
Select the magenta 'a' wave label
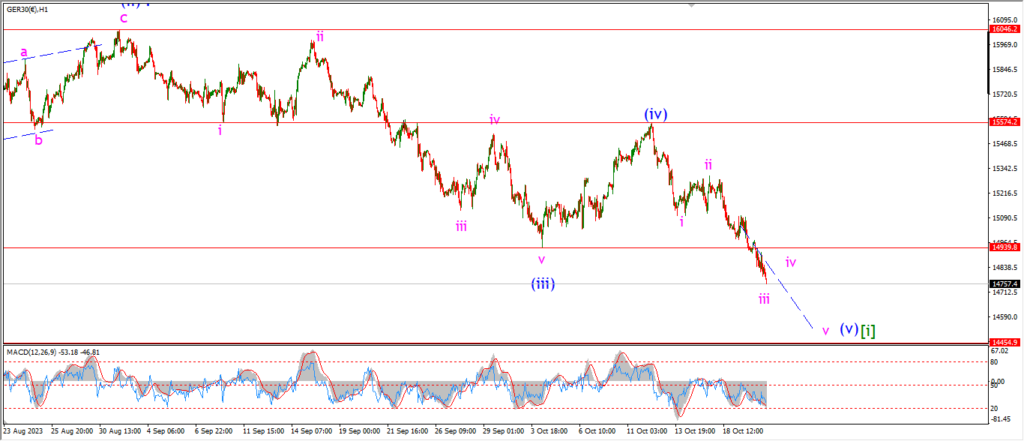(x=24, y=50)
